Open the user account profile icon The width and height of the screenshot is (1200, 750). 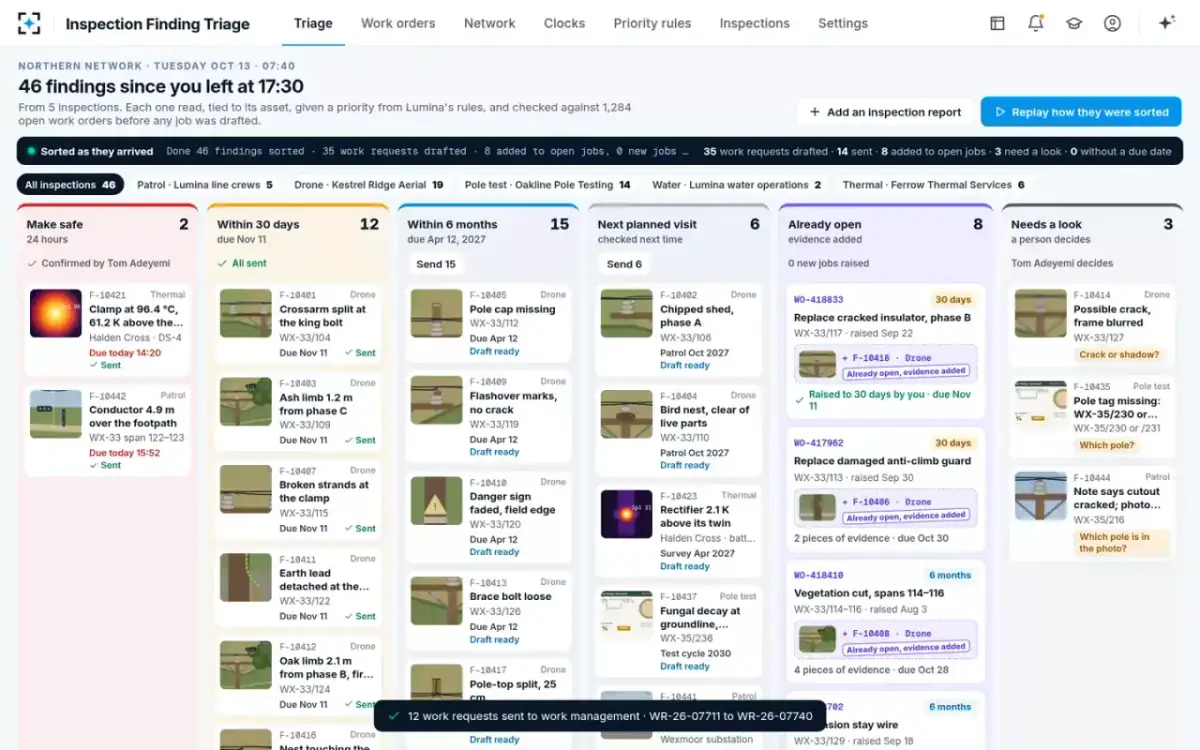(x=1112, y=23)
